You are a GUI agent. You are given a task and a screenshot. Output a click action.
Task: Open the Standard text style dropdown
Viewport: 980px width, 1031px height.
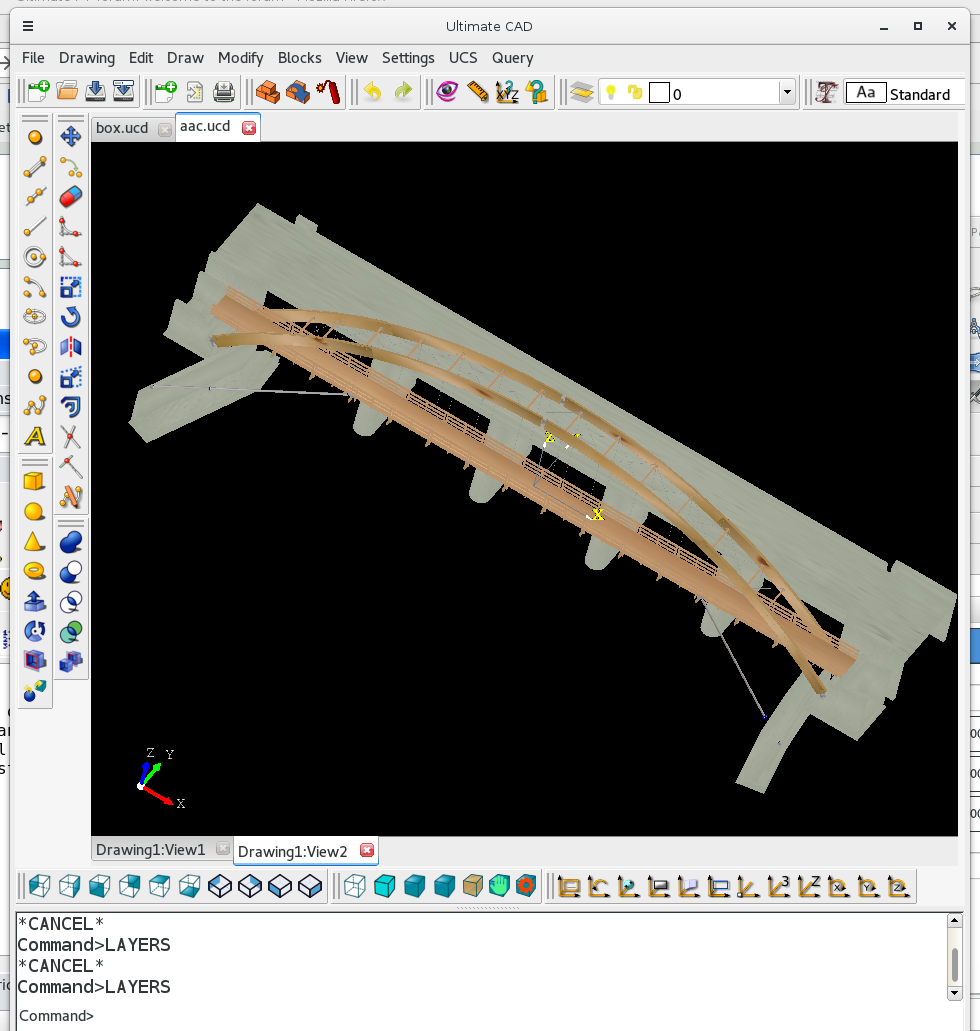(x=919, y=94)
